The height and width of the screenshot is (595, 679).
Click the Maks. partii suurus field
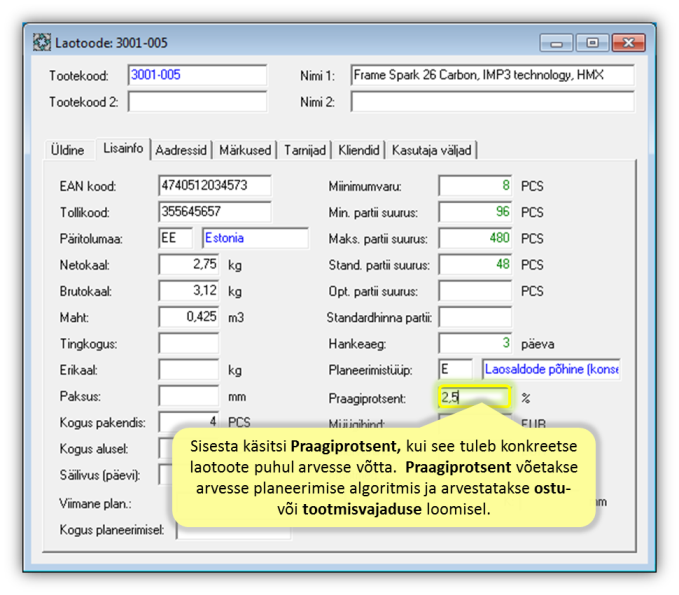pos(475,238)
